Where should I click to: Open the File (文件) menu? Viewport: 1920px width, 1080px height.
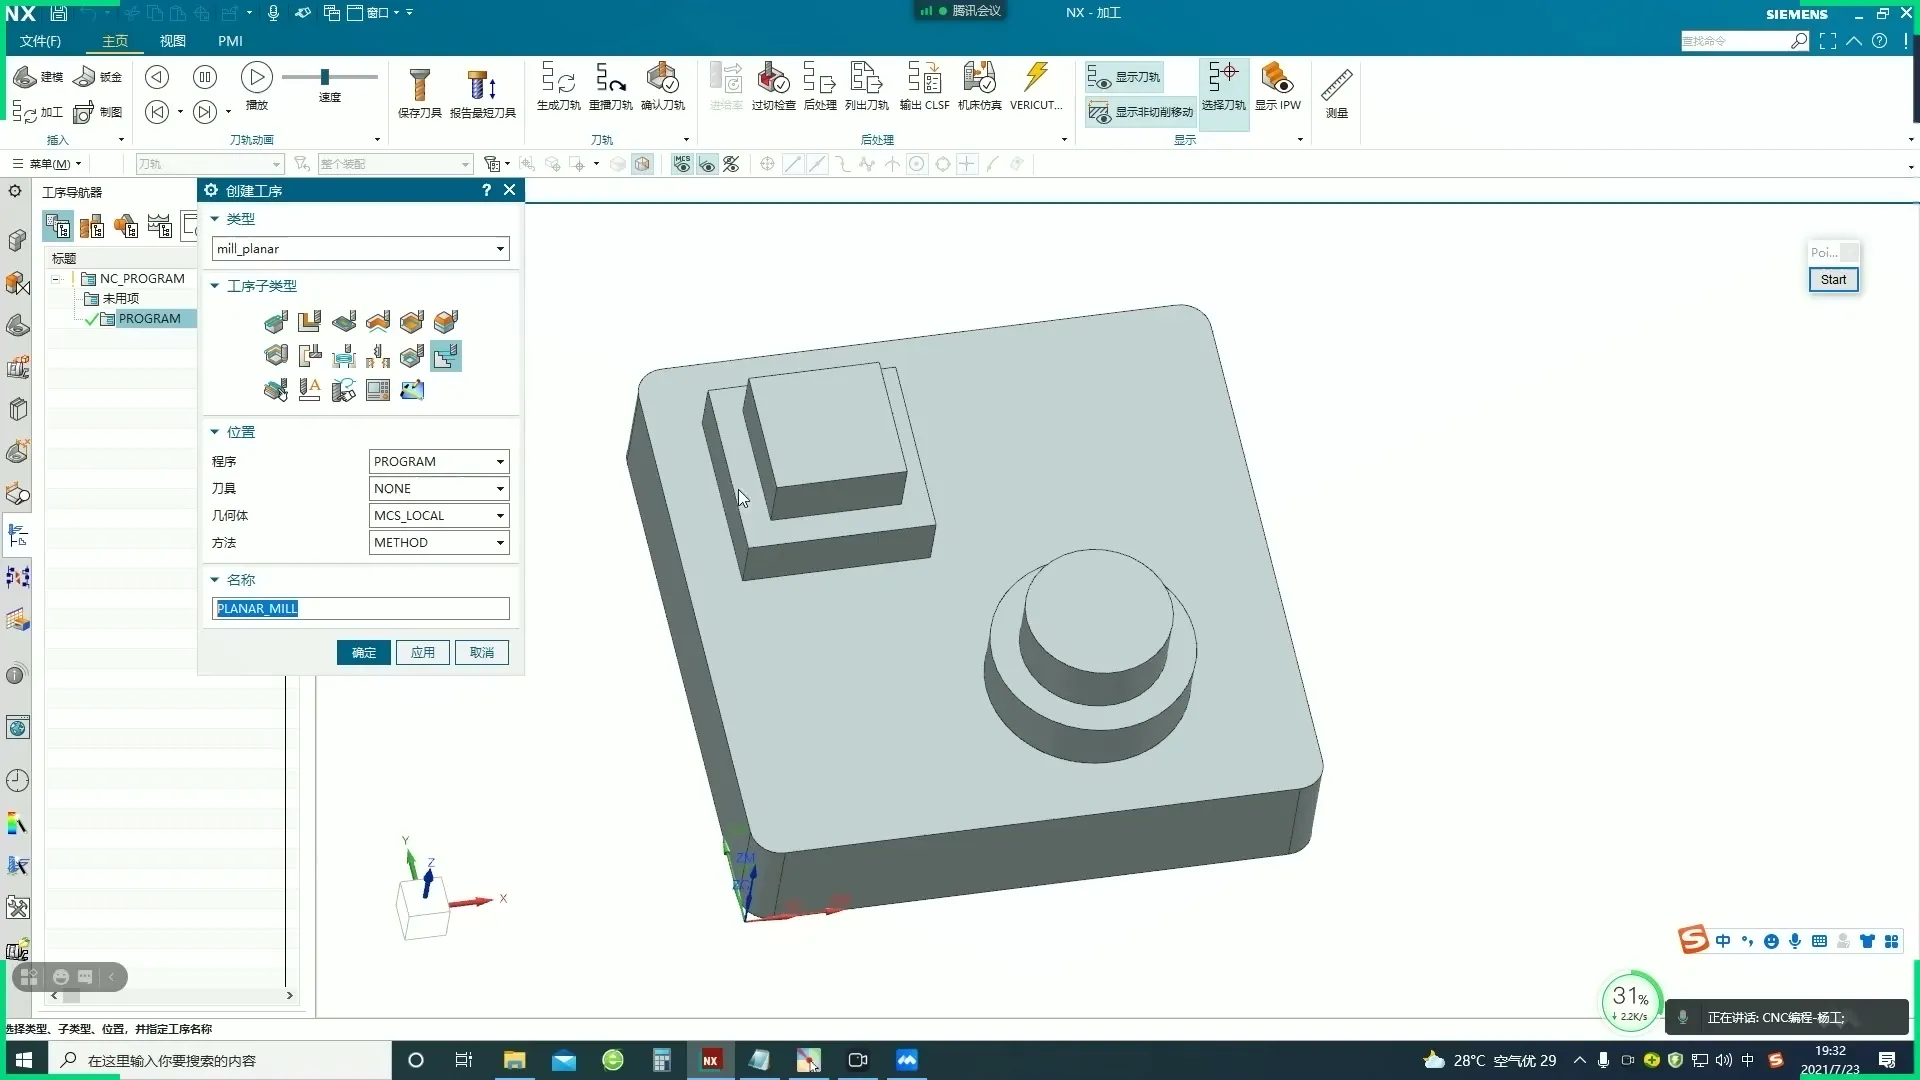40,41
